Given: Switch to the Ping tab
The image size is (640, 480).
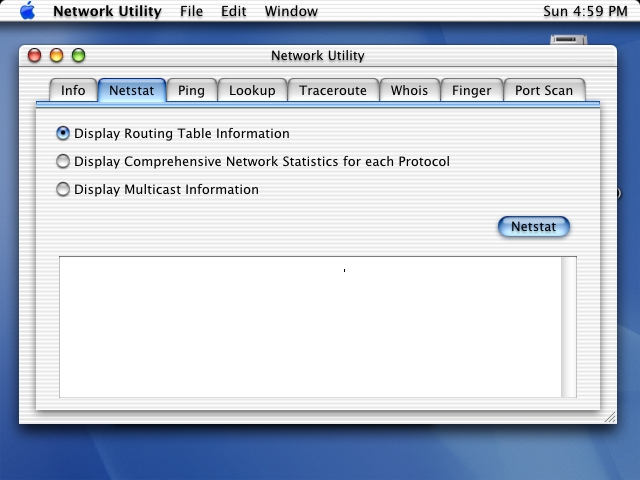Looking at the screenshot, I should click(x=191, y=90).
